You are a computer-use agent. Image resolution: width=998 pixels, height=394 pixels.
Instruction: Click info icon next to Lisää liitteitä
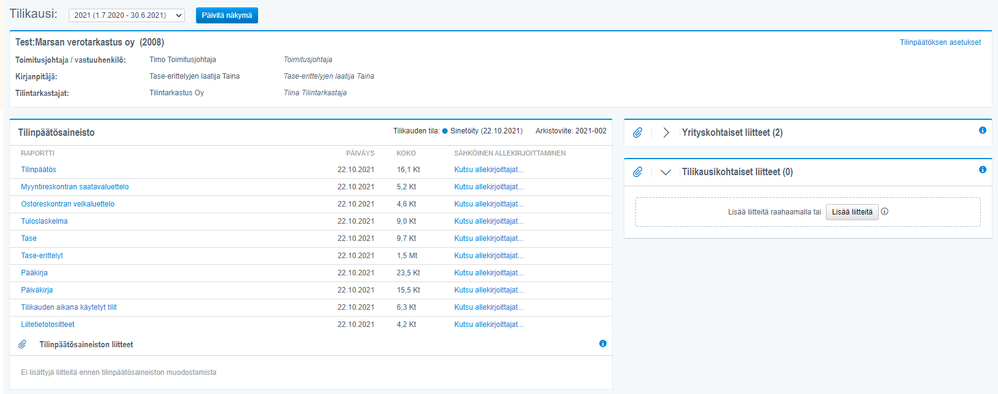(x=885, y=212)
